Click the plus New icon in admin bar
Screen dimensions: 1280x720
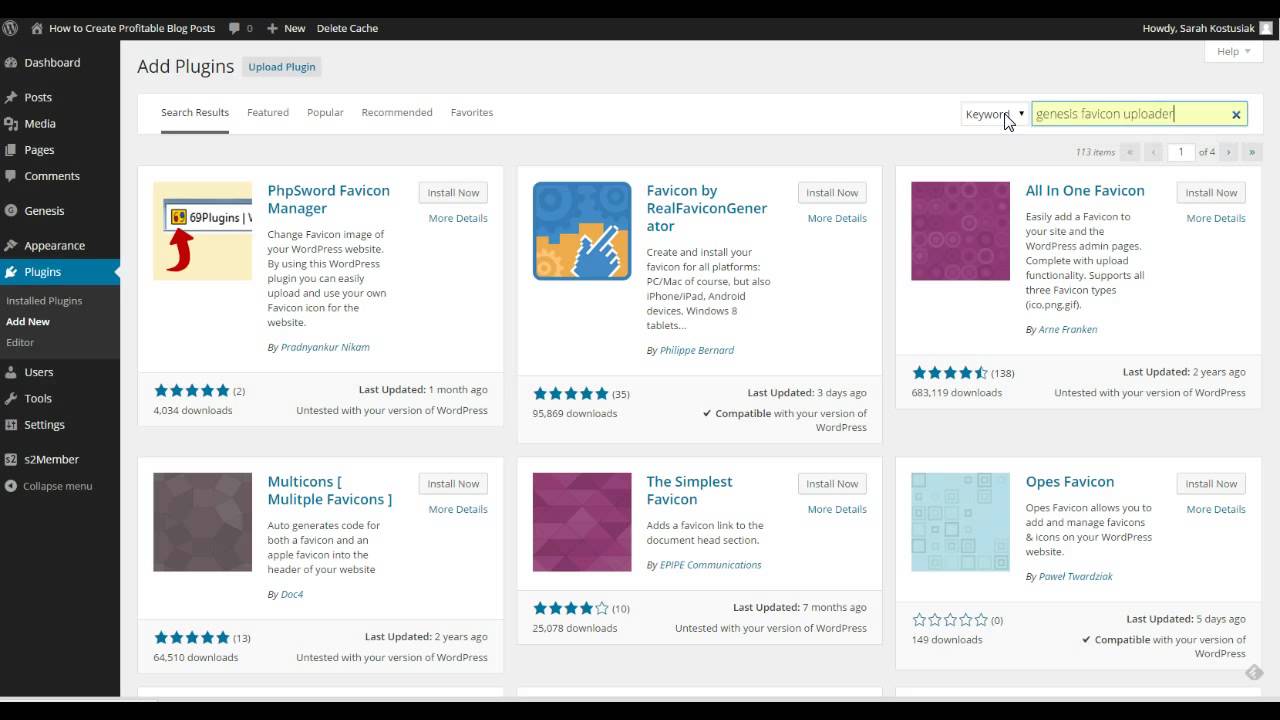coord(272,28)
